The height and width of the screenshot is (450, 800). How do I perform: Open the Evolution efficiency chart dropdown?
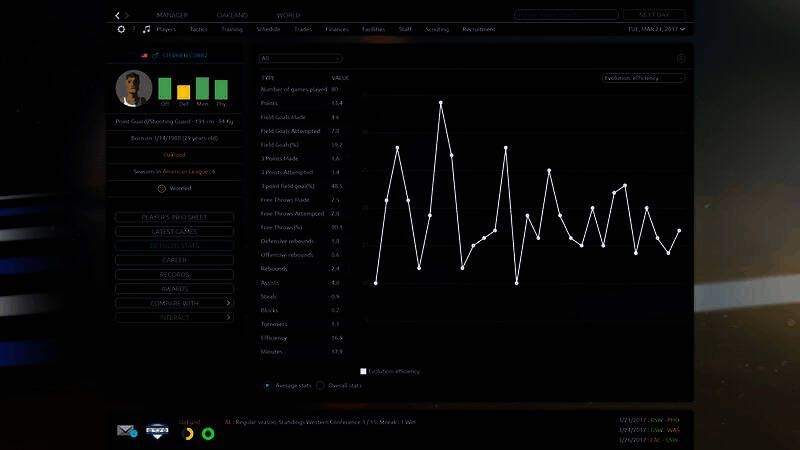pyautogui.click(x=643, y=77)
